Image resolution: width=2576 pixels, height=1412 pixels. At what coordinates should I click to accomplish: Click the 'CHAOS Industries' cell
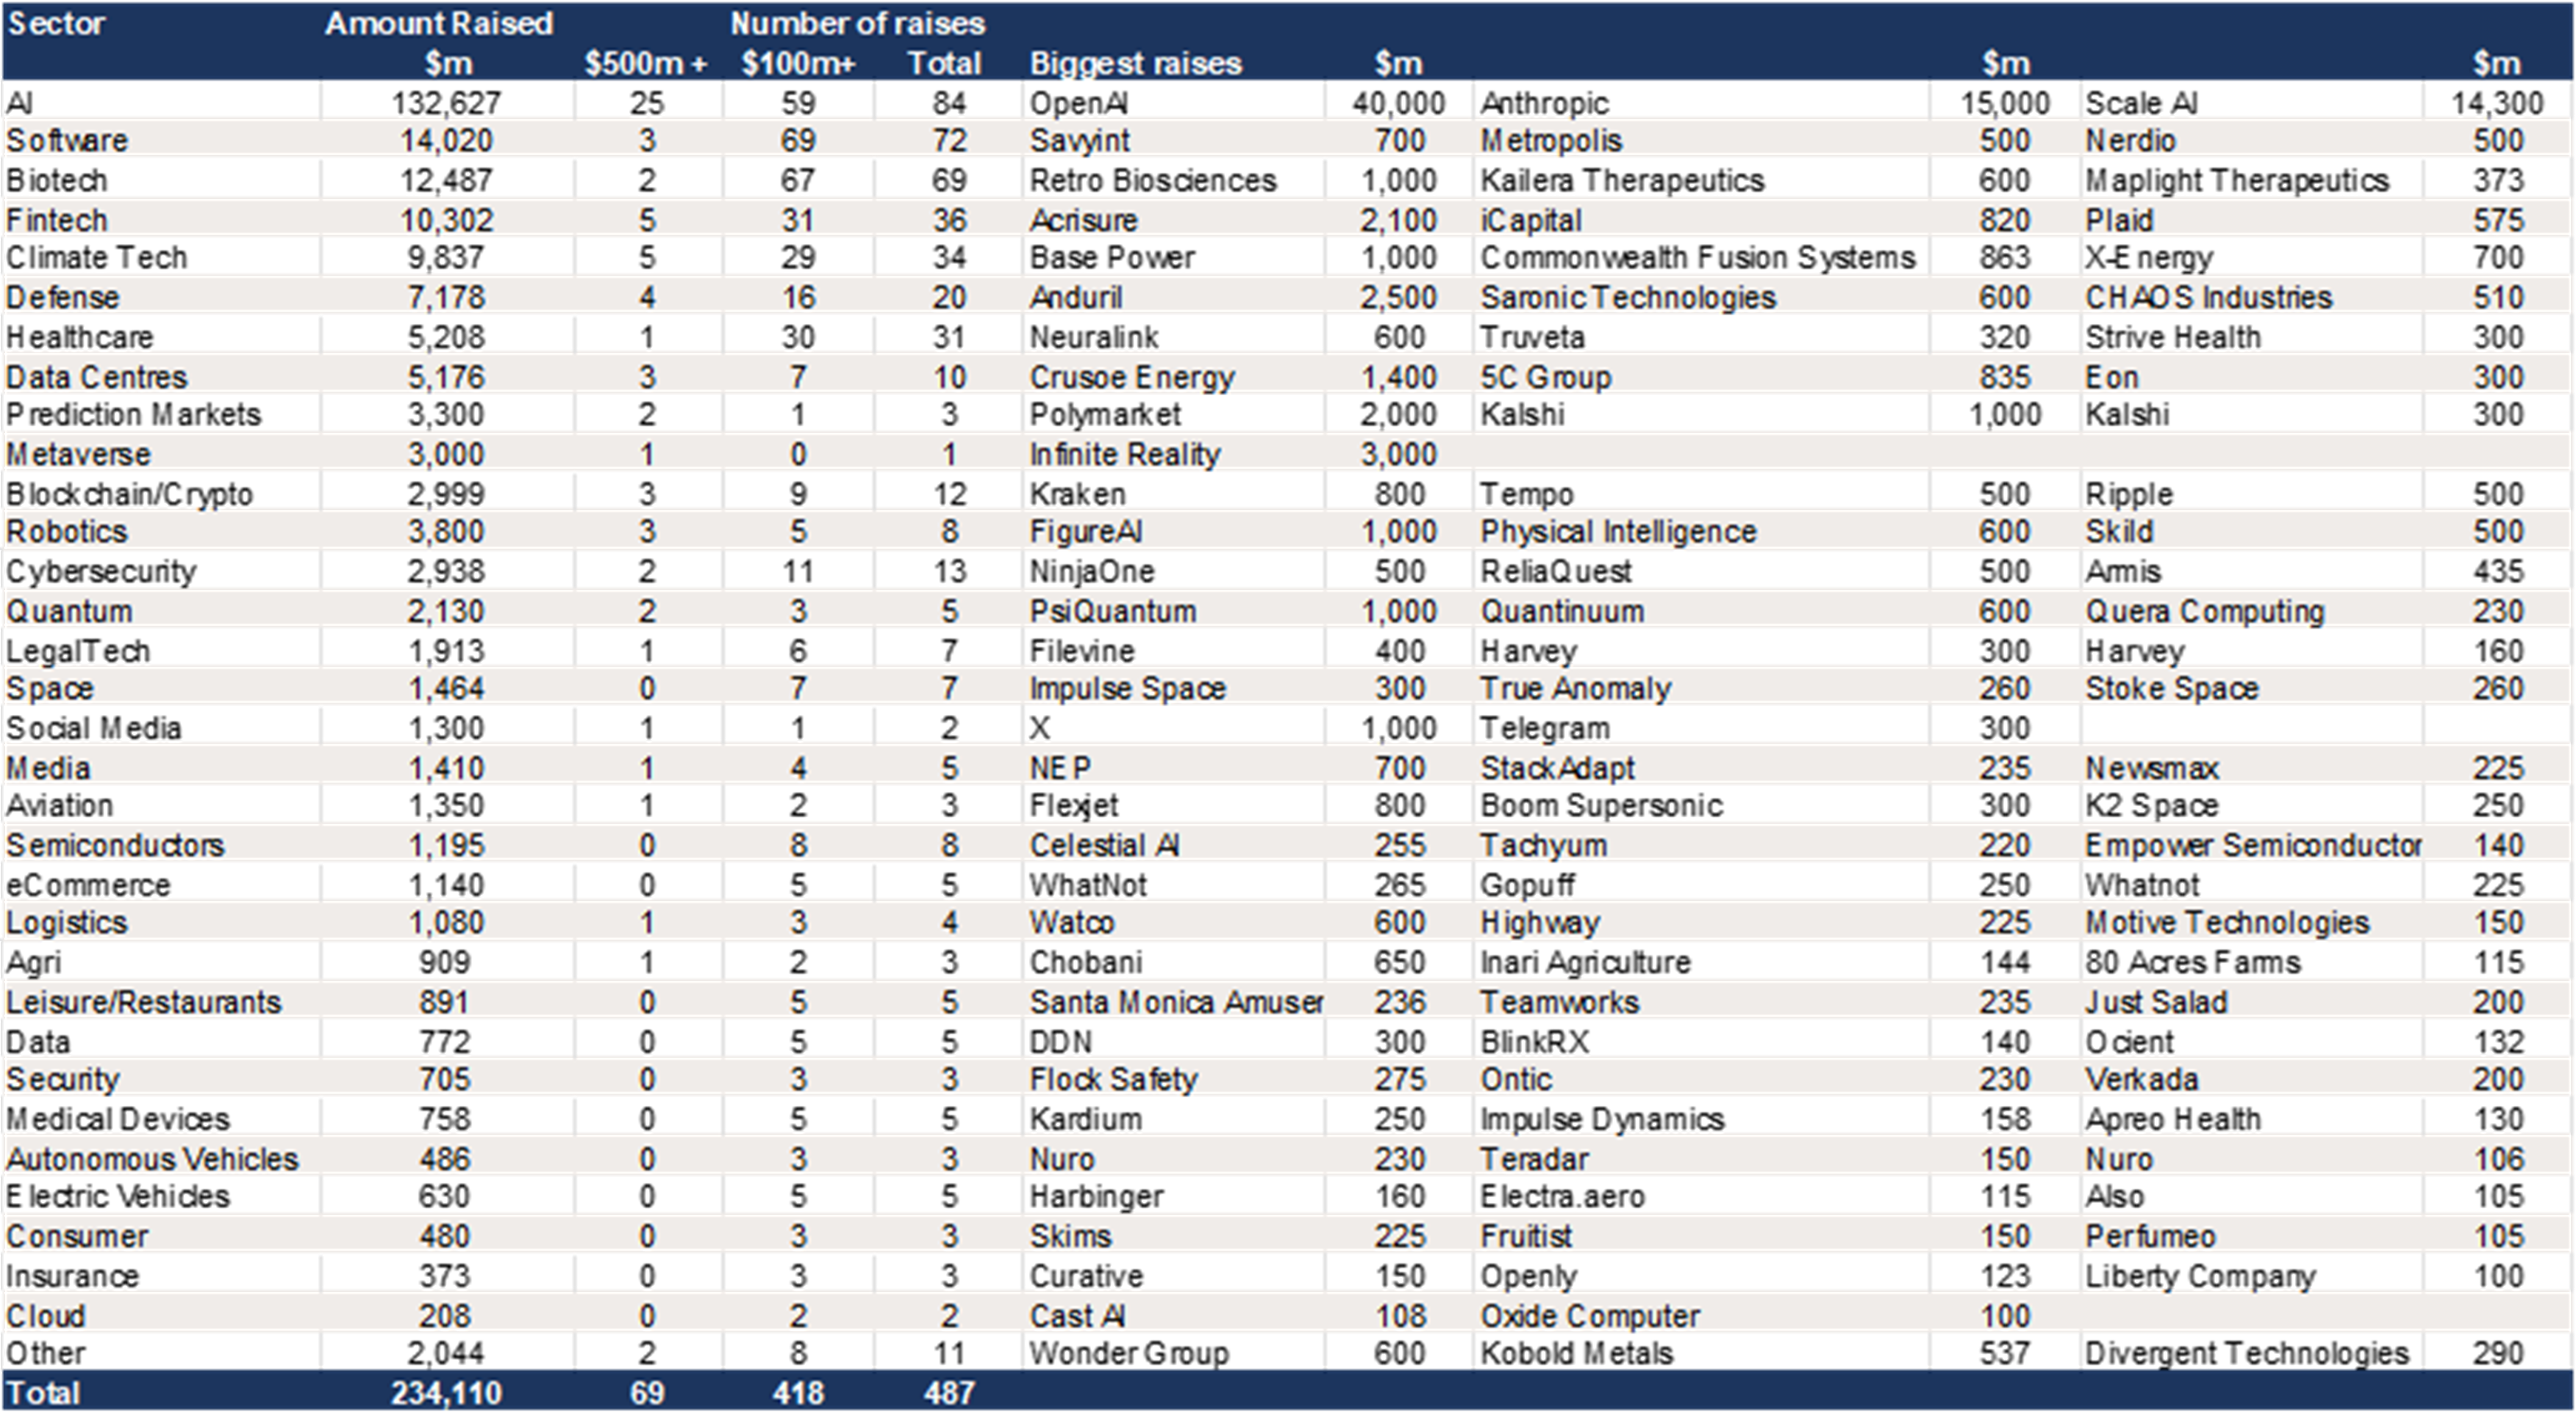pyautogui.click(x=2208, y=298)
